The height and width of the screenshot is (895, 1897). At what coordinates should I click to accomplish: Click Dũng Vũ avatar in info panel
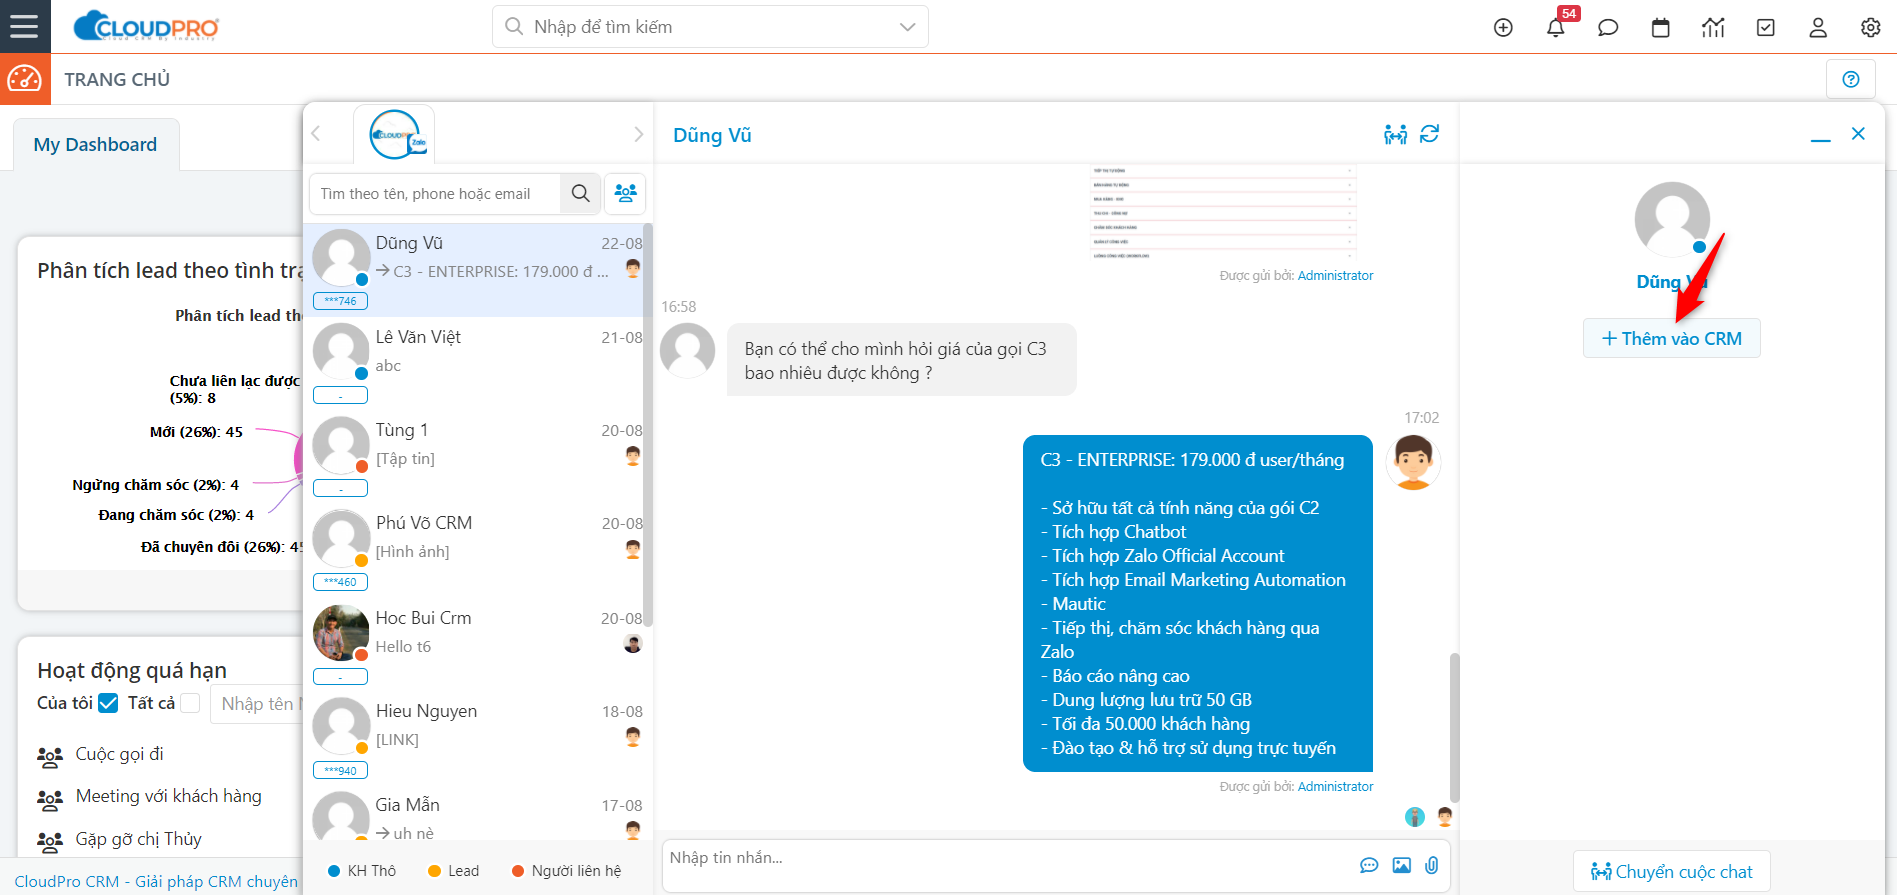click(1672, 219)
